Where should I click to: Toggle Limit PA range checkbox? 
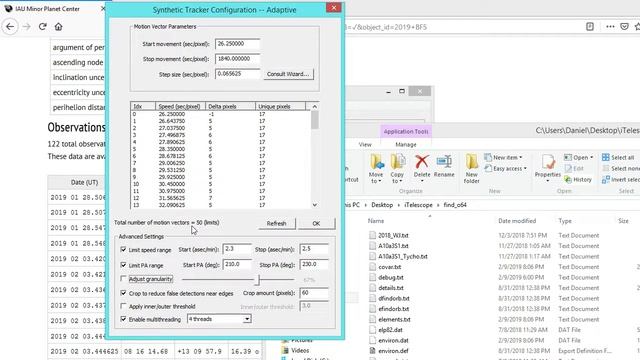(123, 265)
